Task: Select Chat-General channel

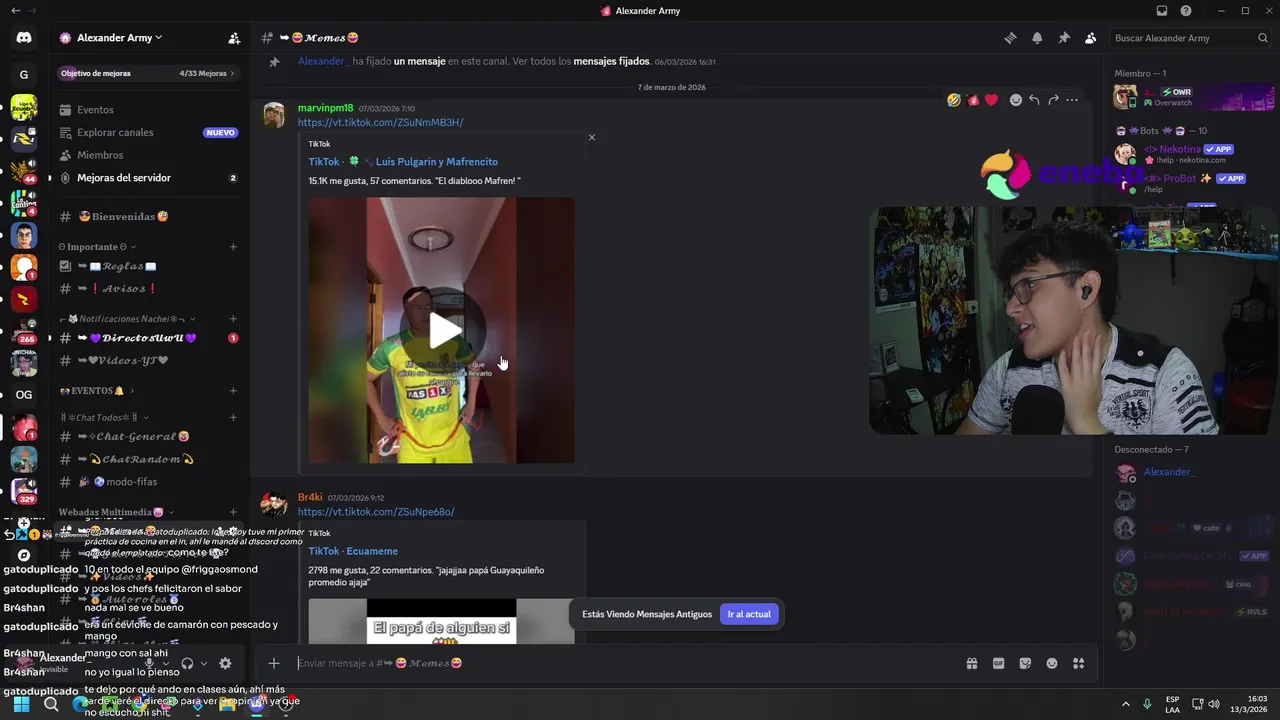Action: 149,436
